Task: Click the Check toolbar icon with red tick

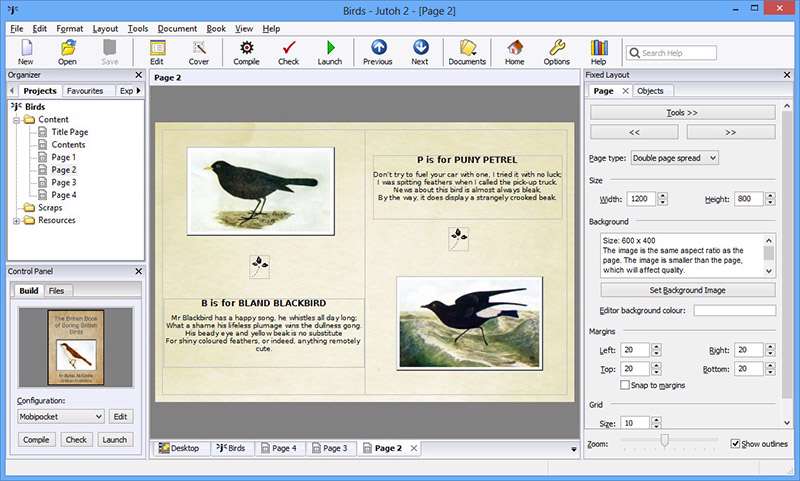Action: [x=289, y=51]
